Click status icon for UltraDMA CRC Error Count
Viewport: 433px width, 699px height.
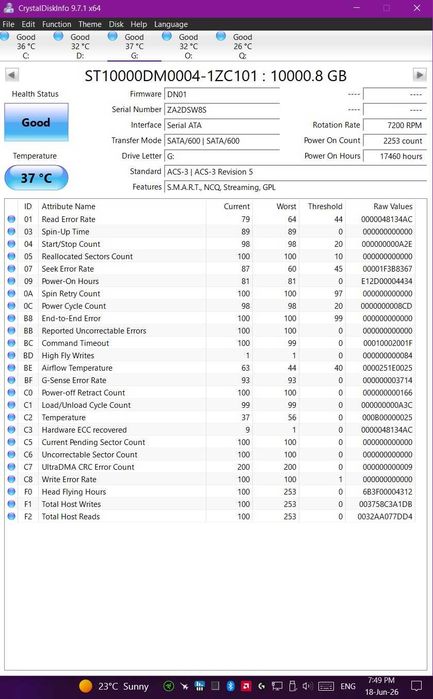click(x=11, y=467)
